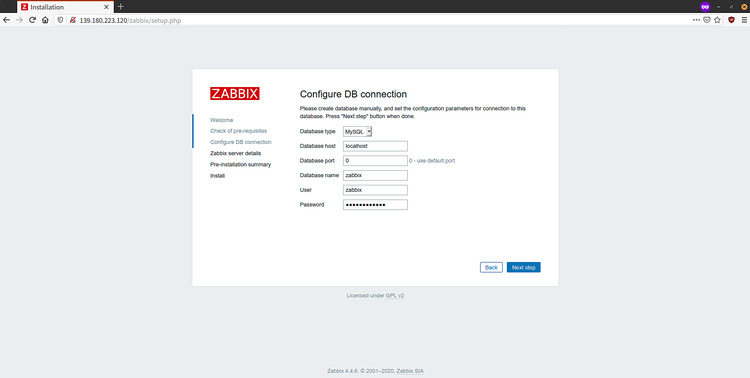Click the Pocket save icon
This screenshot has height=378, width=750.
pyautogui.click(x=706, y=20)
